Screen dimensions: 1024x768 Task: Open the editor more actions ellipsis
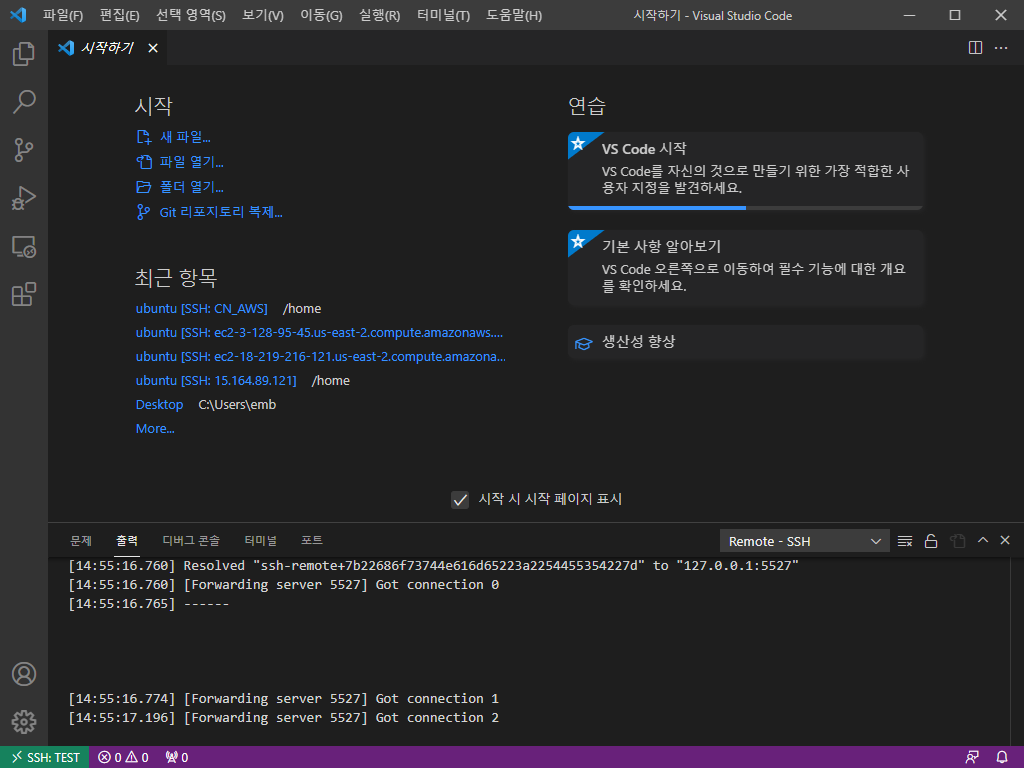[1000, 48]
